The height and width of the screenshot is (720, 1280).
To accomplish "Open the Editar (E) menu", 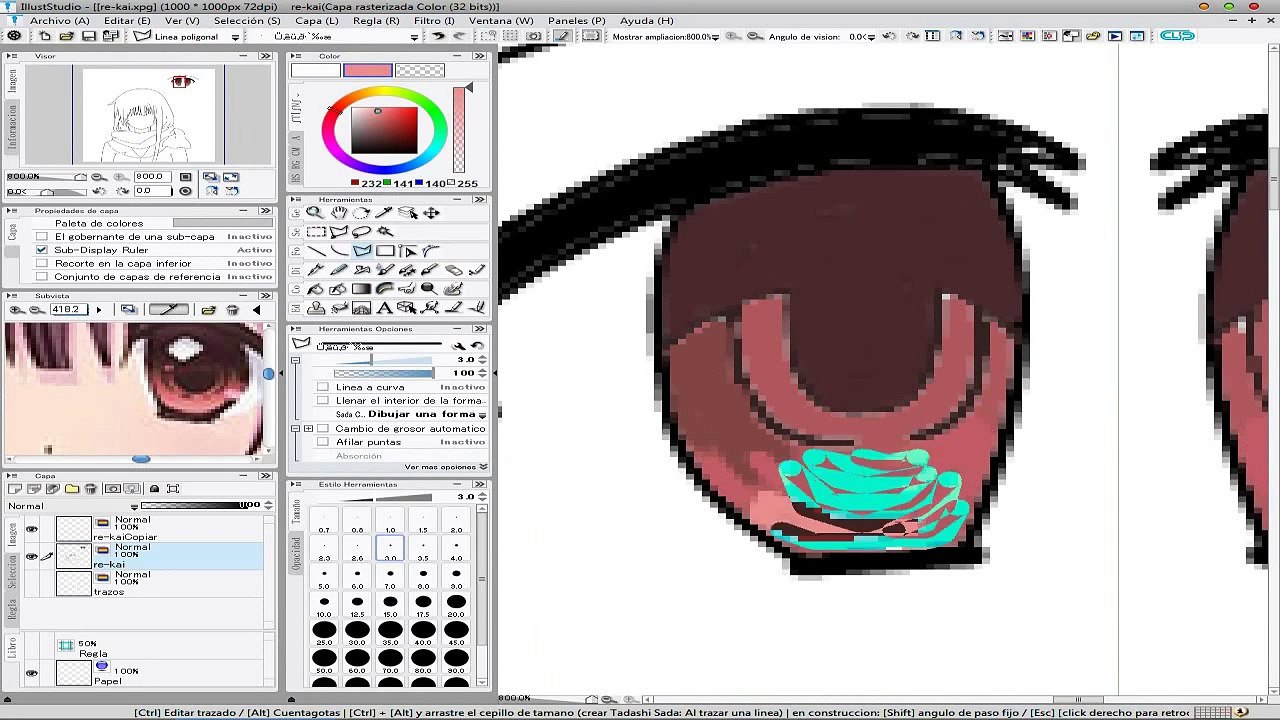I will 127,20.
